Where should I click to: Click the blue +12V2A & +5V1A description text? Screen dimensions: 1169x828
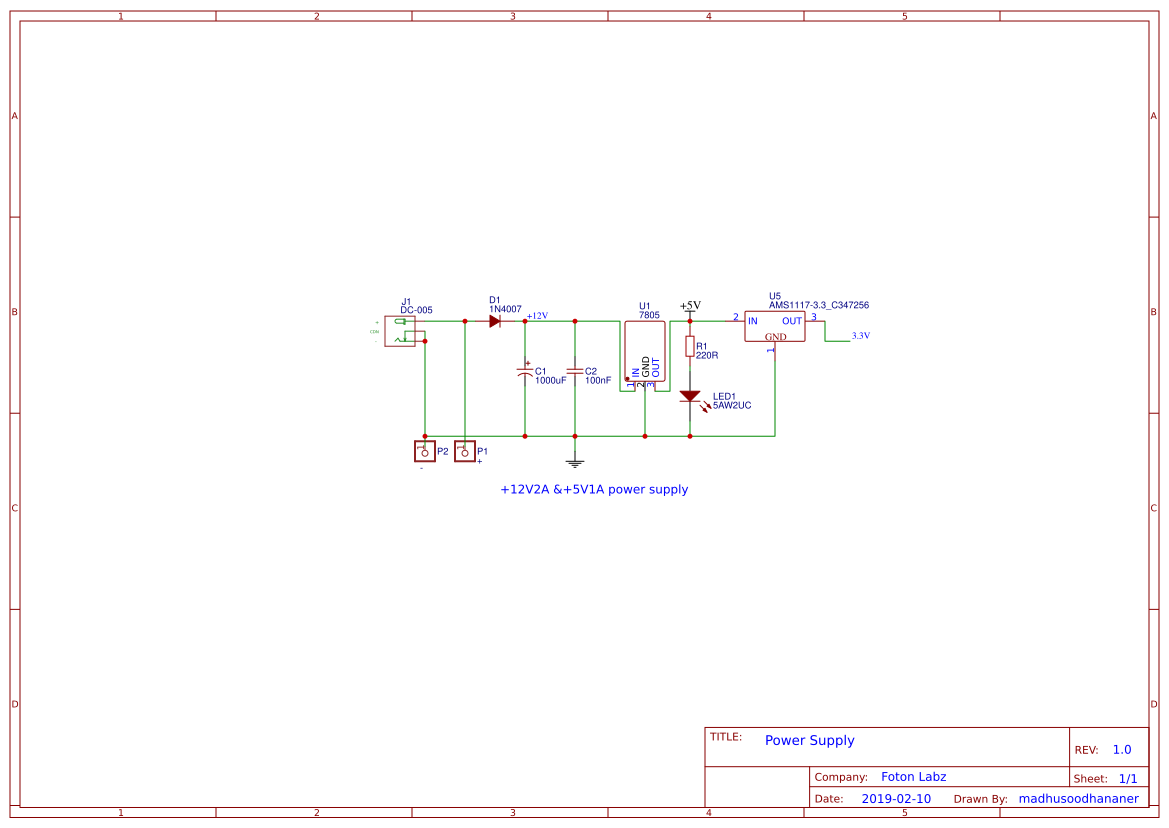593,490
